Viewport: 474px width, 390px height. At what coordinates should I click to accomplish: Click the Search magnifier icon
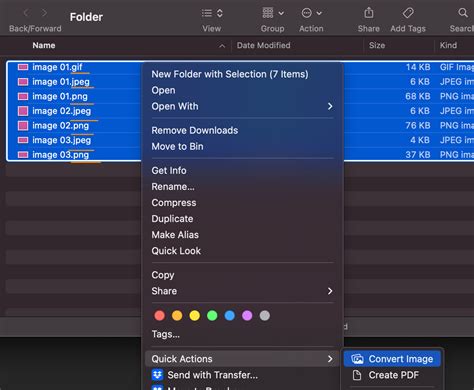[x=463, y=13]
